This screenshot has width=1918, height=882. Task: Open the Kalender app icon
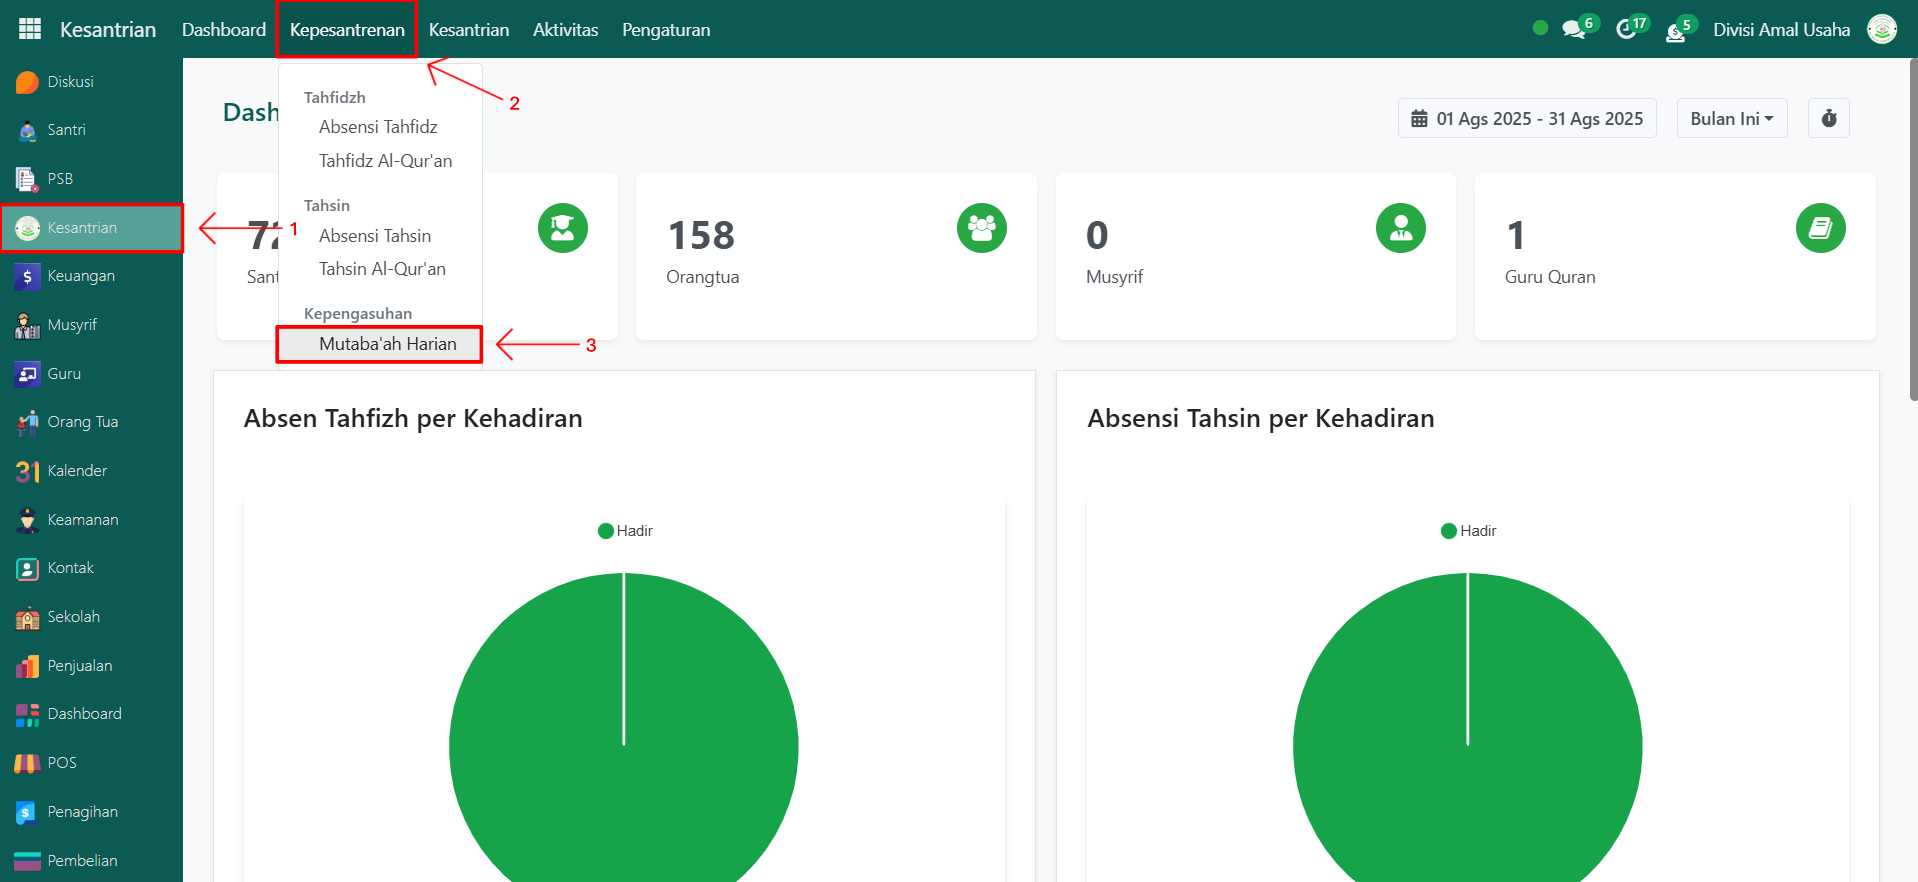(28, 471)
